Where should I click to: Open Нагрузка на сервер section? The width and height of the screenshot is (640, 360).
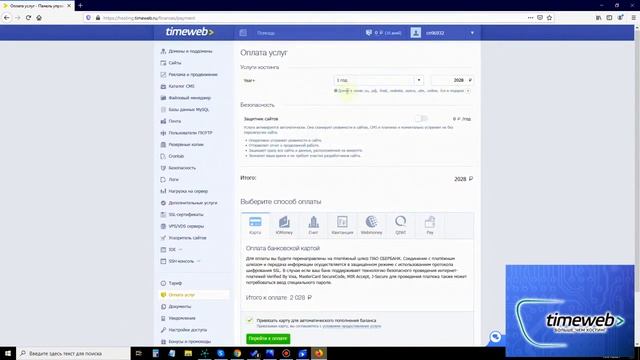tap(184, 191)
